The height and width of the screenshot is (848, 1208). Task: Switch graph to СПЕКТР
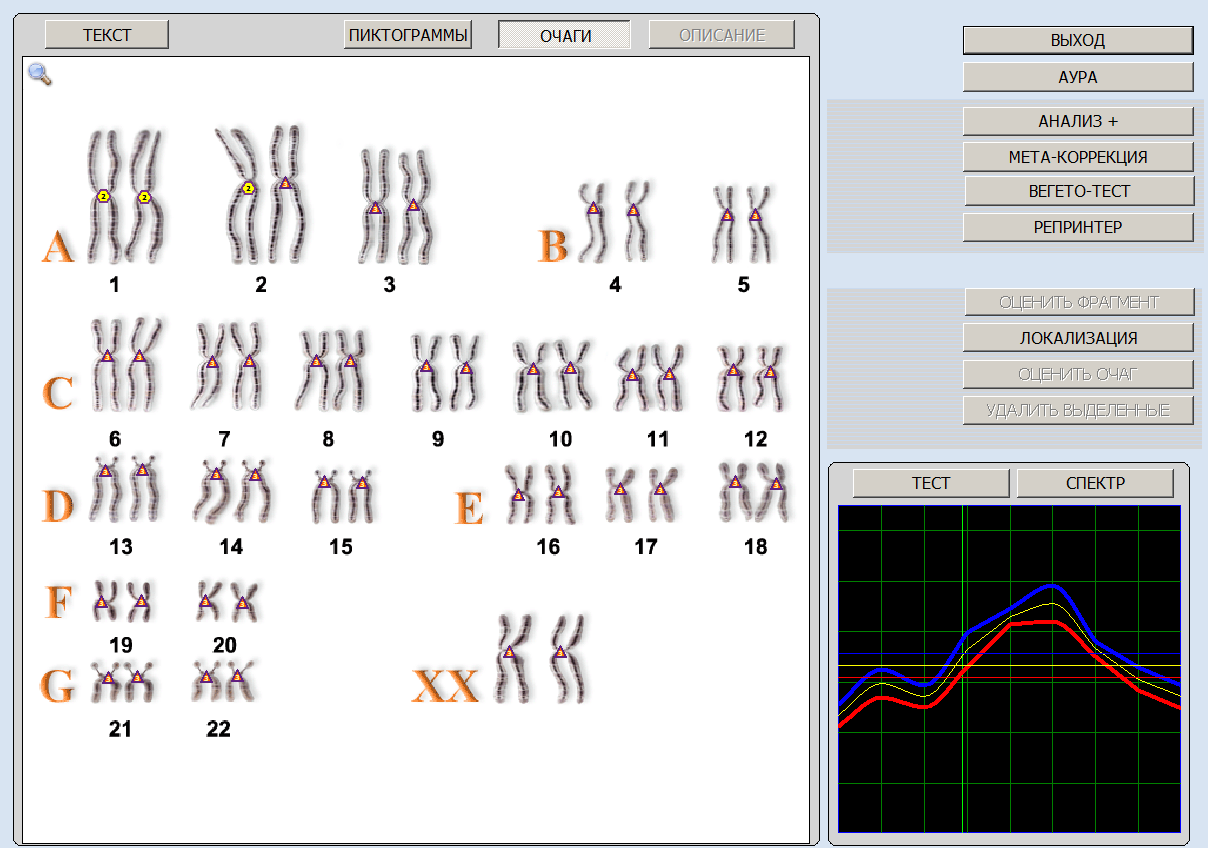click(1095, 483)
